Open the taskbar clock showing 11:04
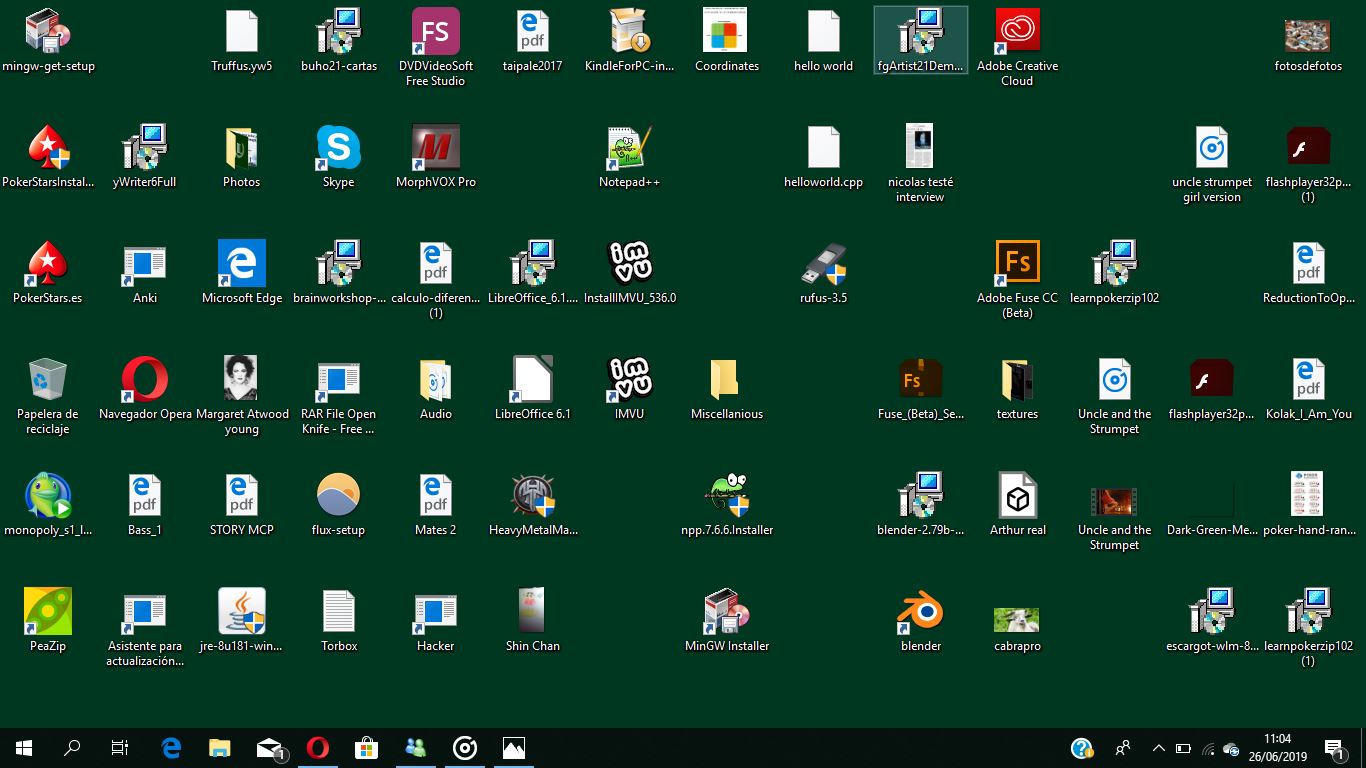 click(1277, 748)
